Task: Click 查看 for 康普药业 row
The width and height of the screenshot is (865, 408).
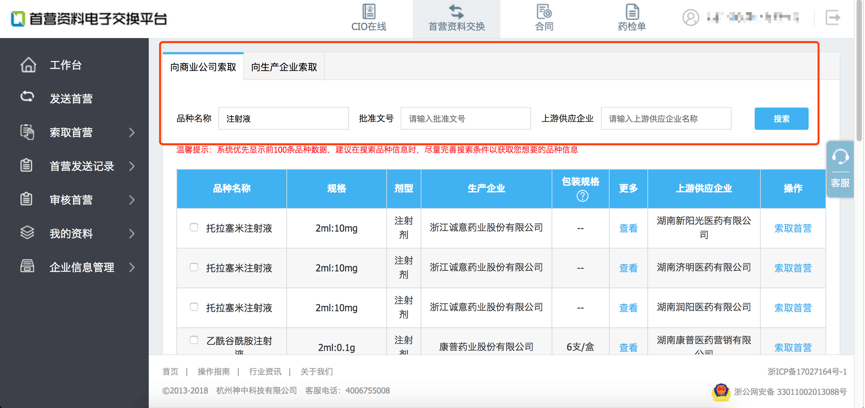Action: (x=628, y=347)
